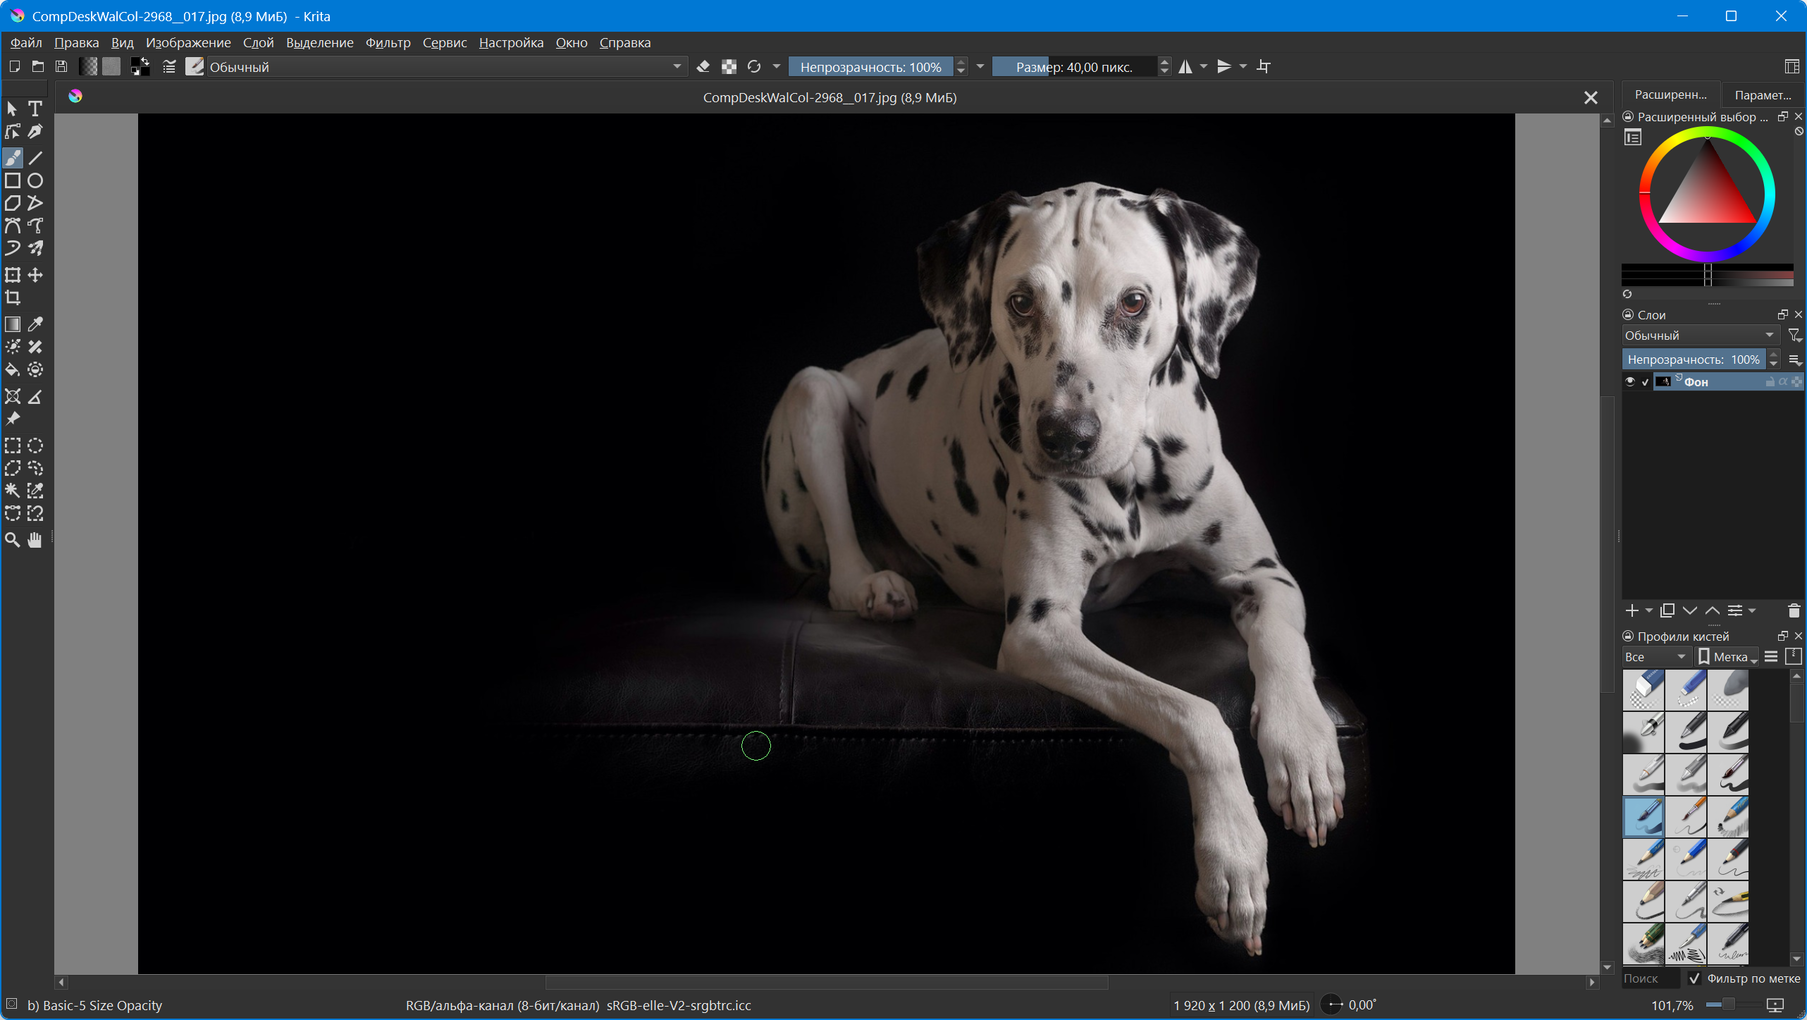Activate the Zoom magnifier tool

coord(13,540)
